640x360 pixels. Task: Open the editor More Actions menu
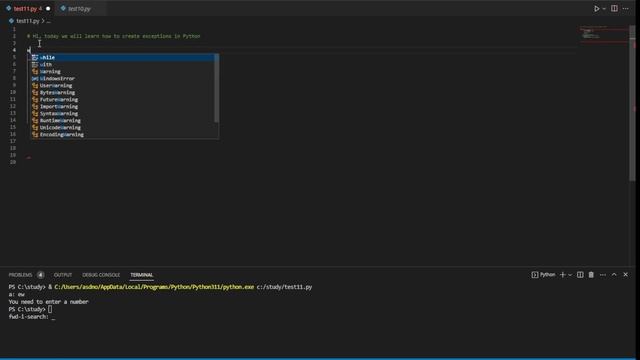(x=625, y=9)
